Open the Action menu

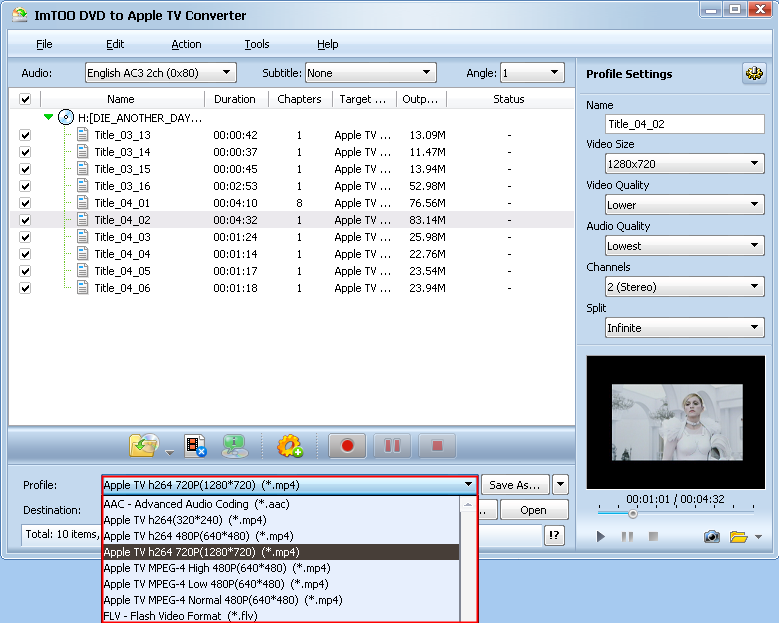point(186,44)
